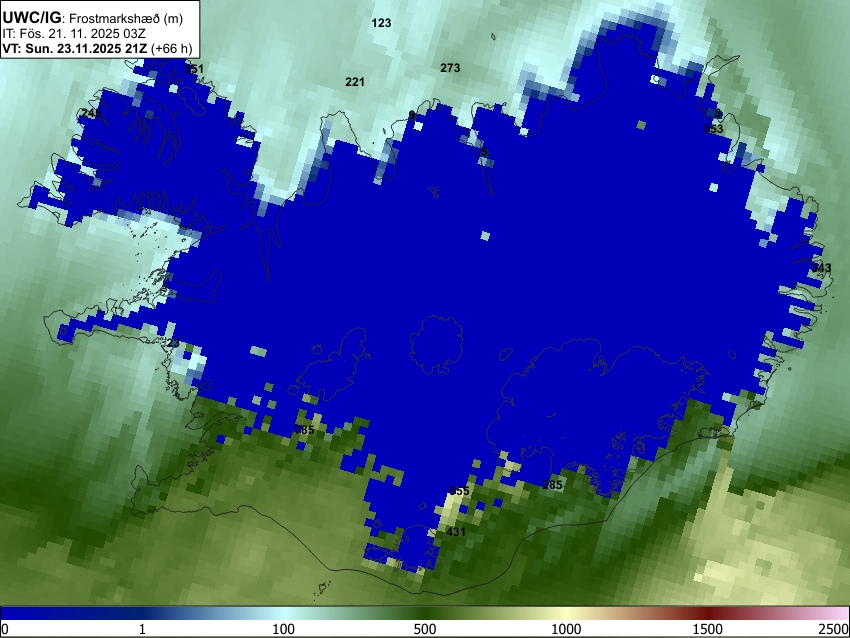Click the map value '343'
This screenshot has width=850, height=638.
(821, 268)
